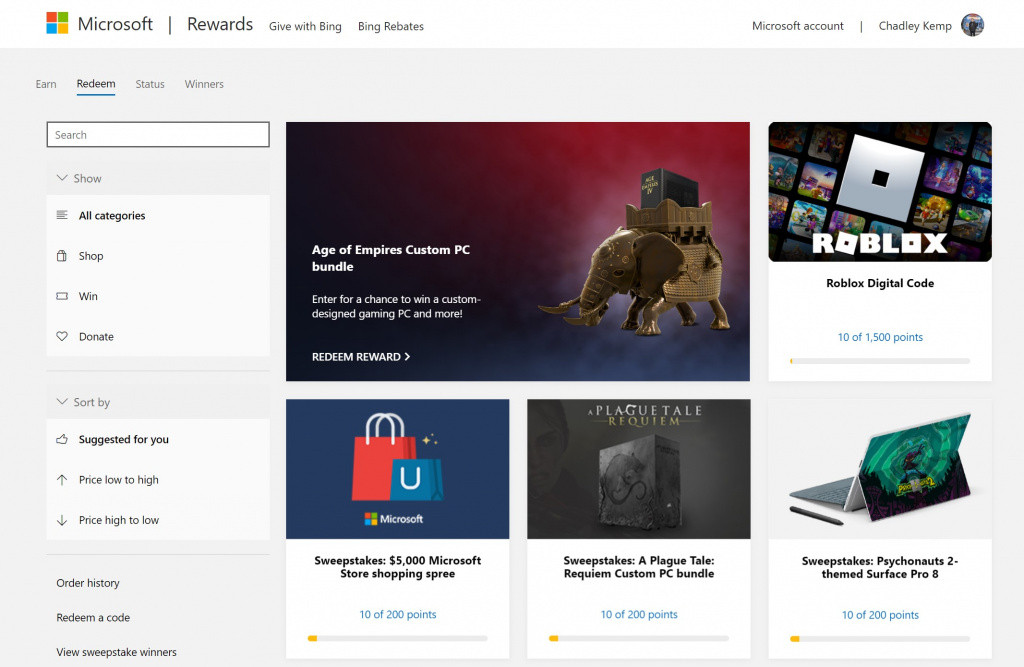Click the Donate heart icon
Image resolution: width=1024 pixels, height=667 pixels.
tap(62, 337)
